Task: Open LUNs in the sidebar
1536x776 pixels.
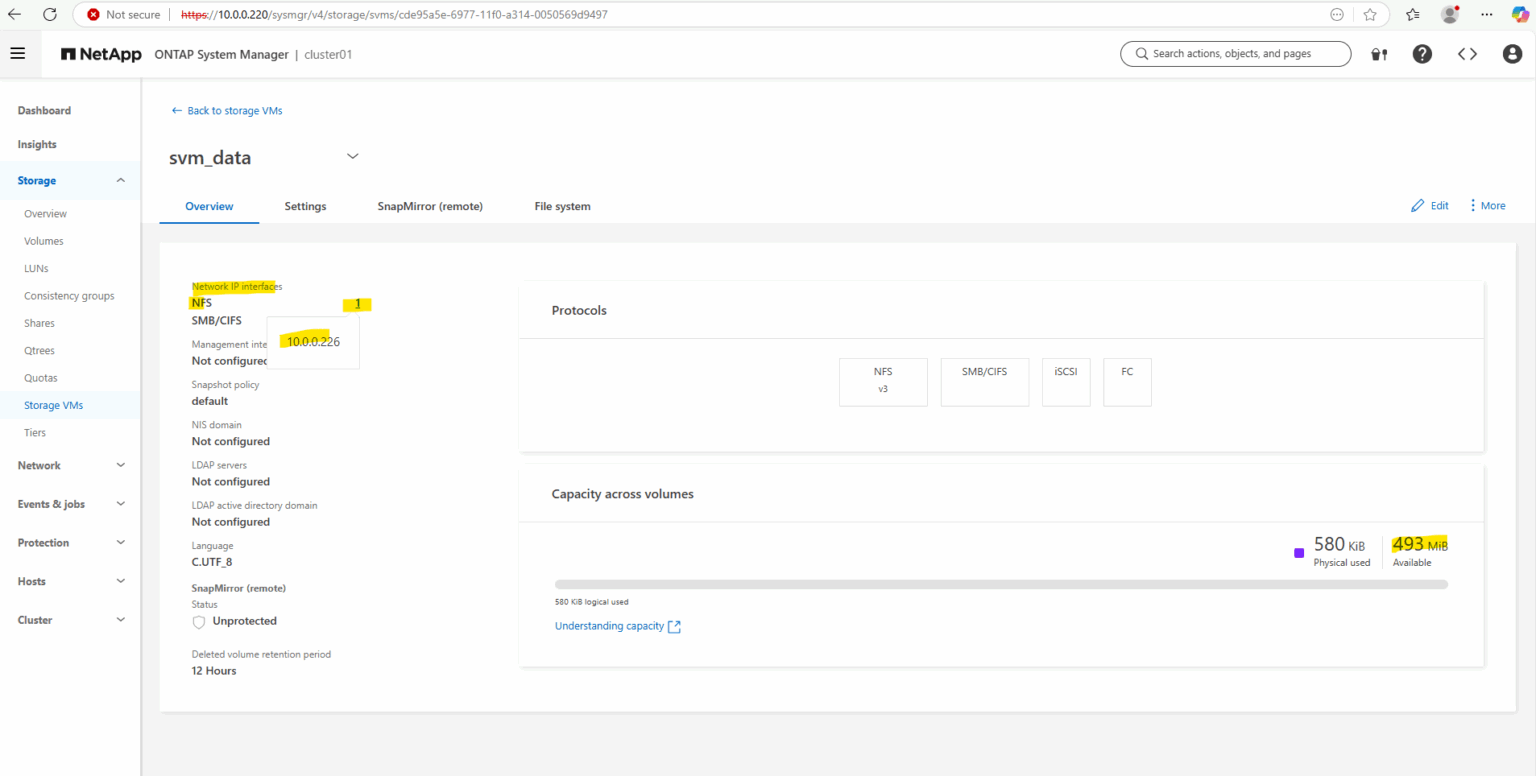Action: coord(36,268)
